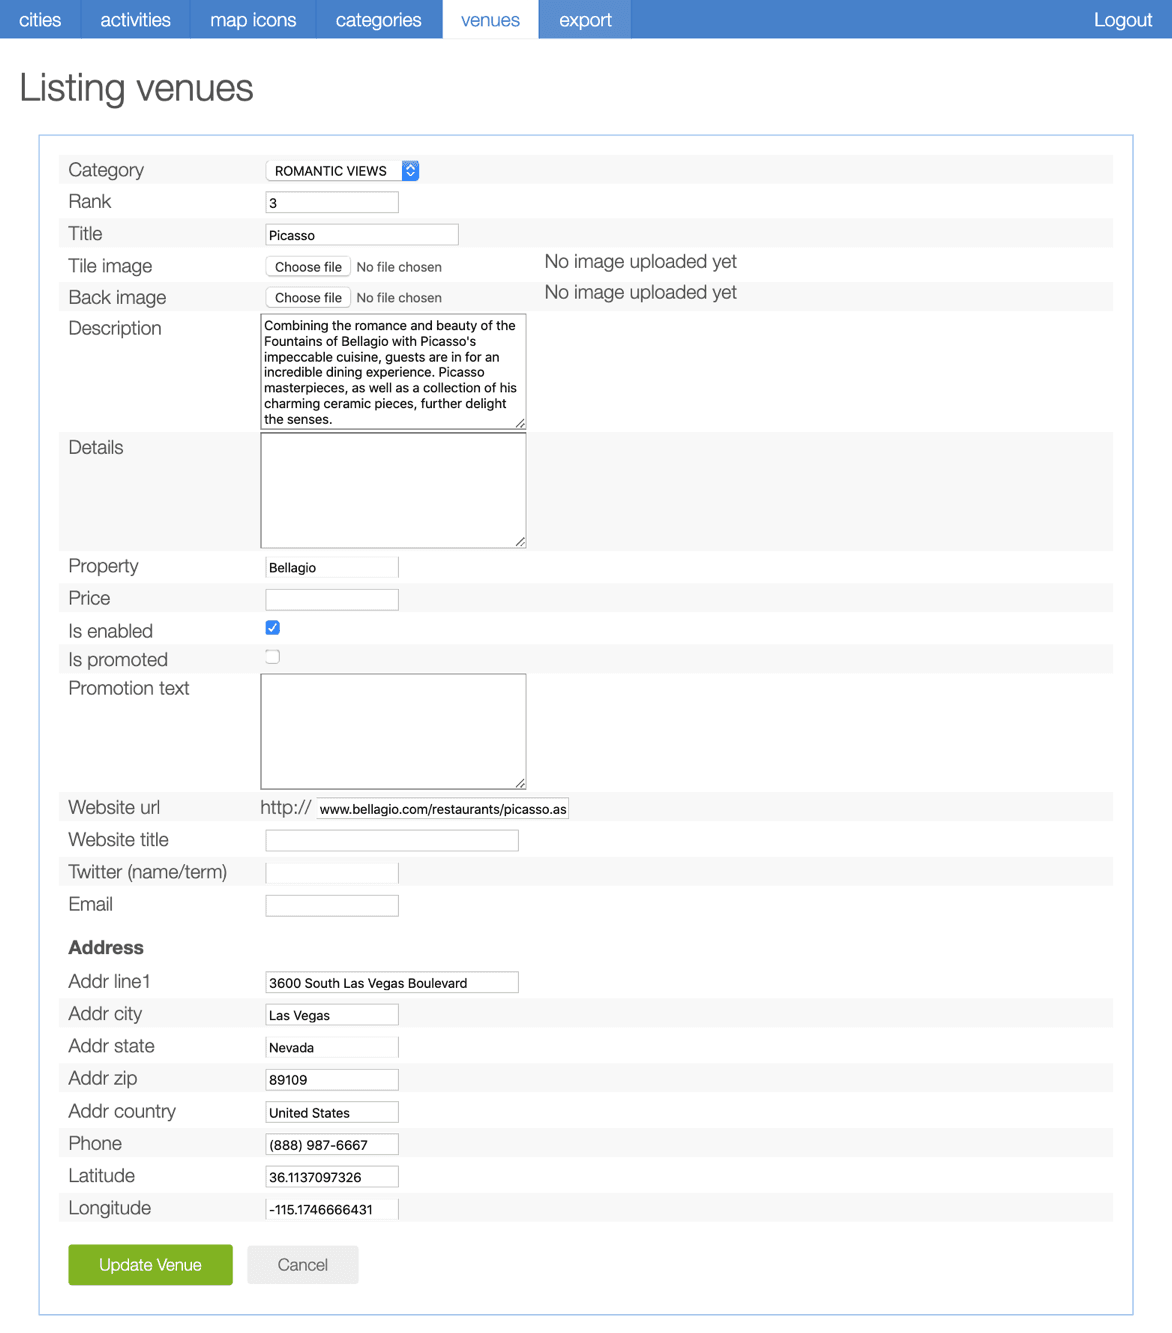Image resolution: width=1172 pixels, height=1333 pixels.
Task: Open the export tab
Action: 585,20
